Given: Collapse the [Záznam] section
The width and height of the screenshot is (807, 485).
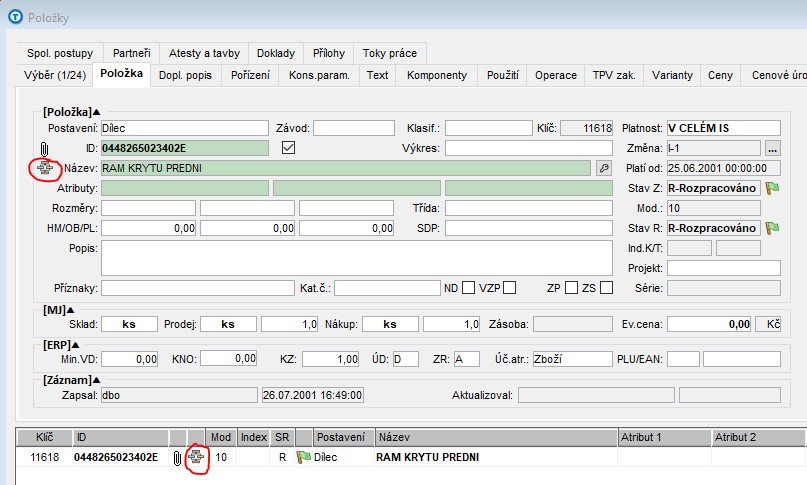Looking at the screenshot, I should tap(97, 380).
